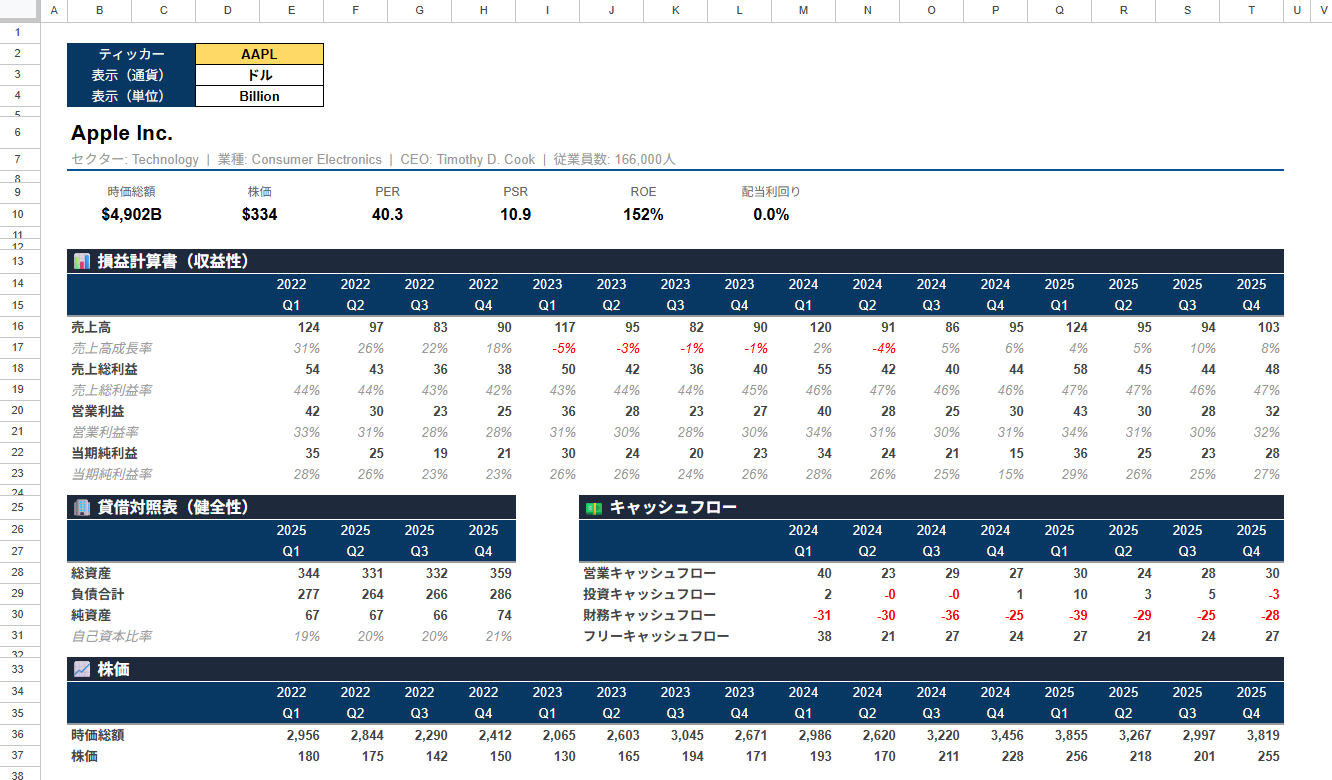Viewport: 1332px width, 780px height.
Task: Select the ドル currency cell
Action: [260, 75]
